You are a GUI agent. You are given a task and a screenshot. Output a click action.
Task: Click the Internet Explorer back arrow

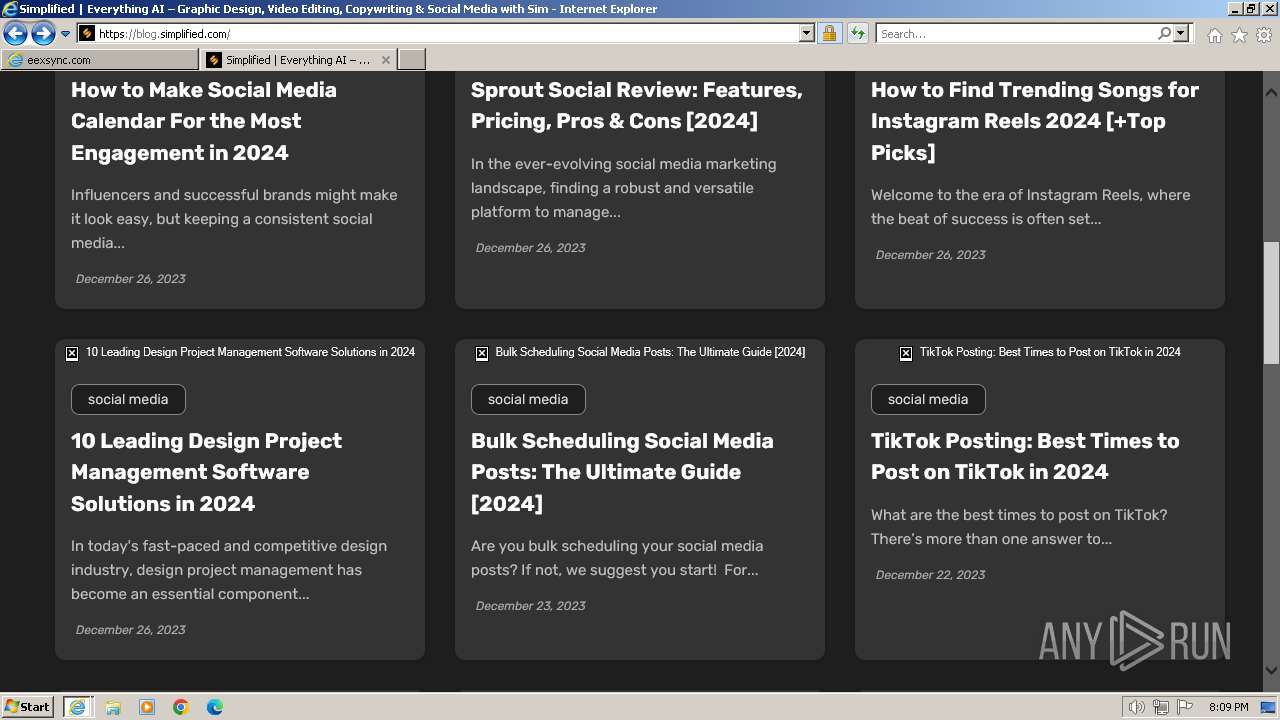(x=15, y=33)
